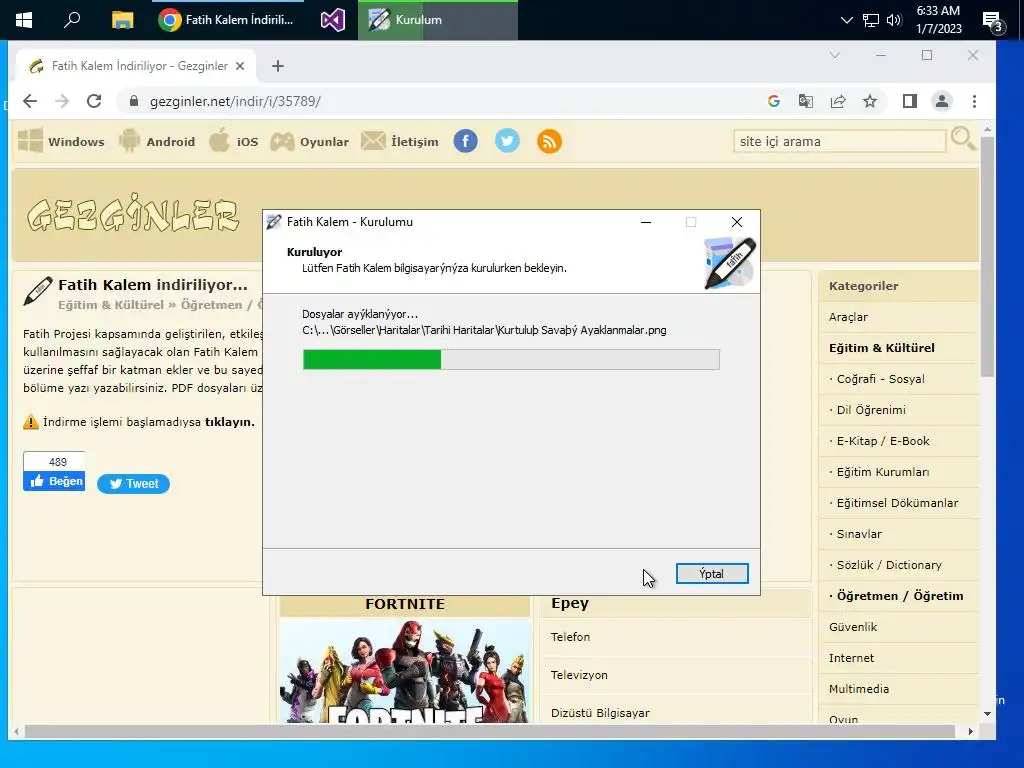Open the taskbar clock and date

(938, 20)
